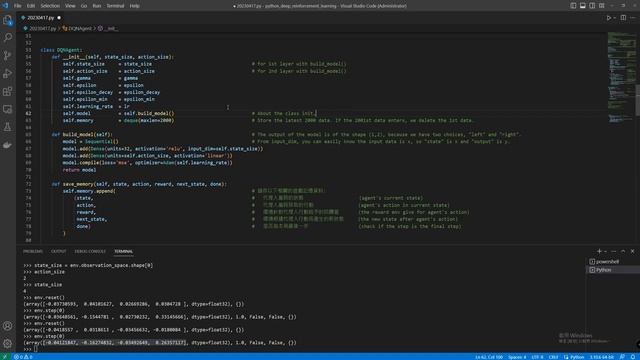This screenshot has width=640, height=360.
Task: Open the Source Control view
Action: click(x=8, y=56)
